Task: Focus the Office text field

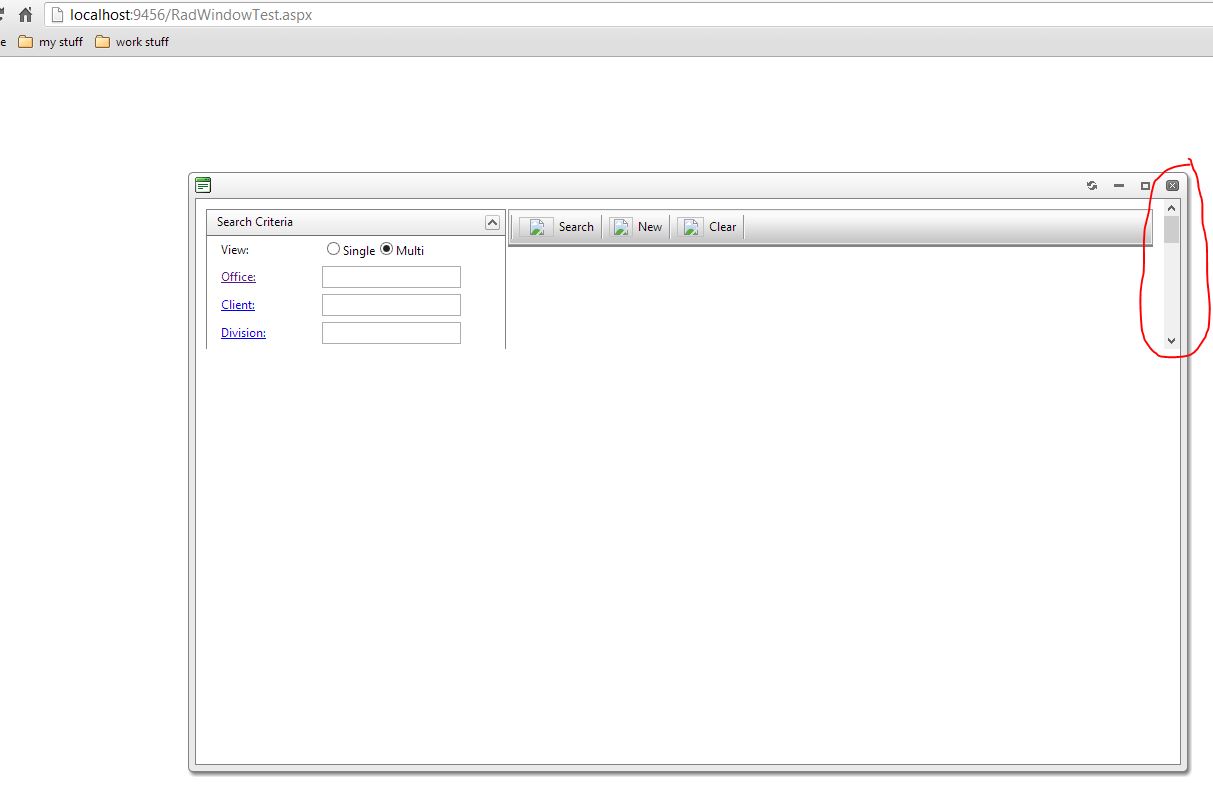Action: click(x=391, y=277)
